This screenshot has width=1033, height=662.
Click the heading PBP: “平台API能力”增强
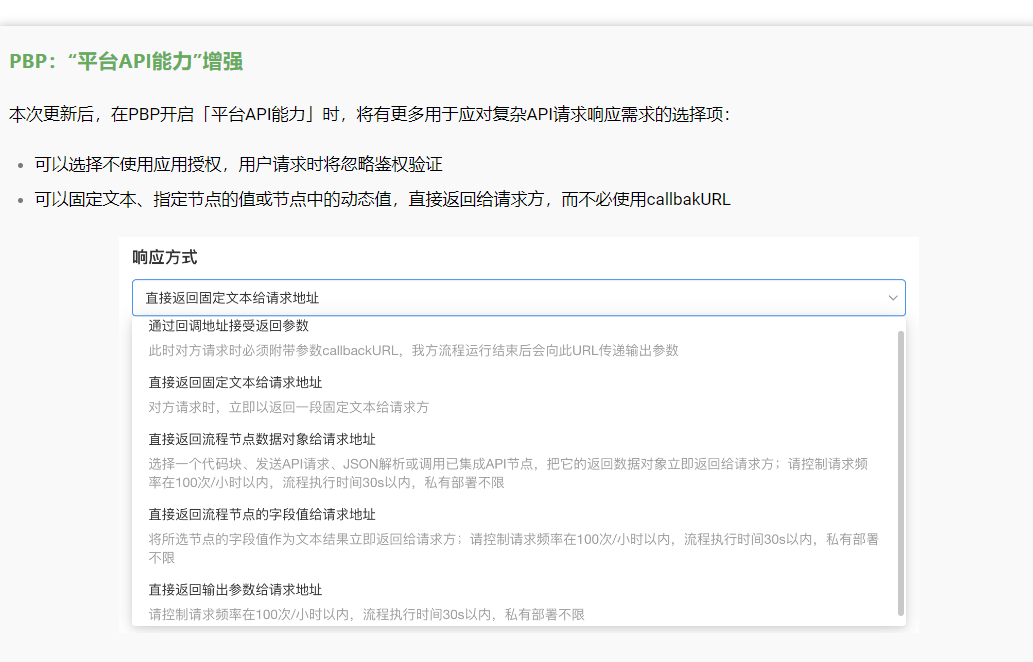[x=126, y=61]
